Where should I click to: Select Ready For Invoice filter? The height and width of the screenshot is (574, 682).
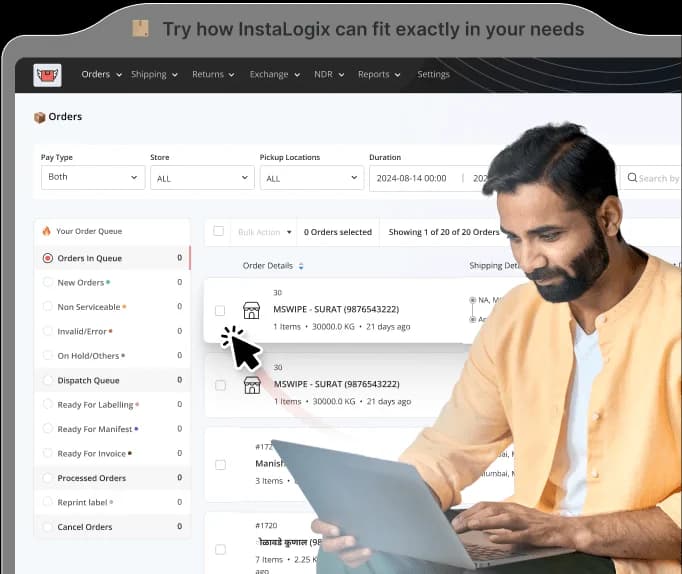click(x=112, y=453)
